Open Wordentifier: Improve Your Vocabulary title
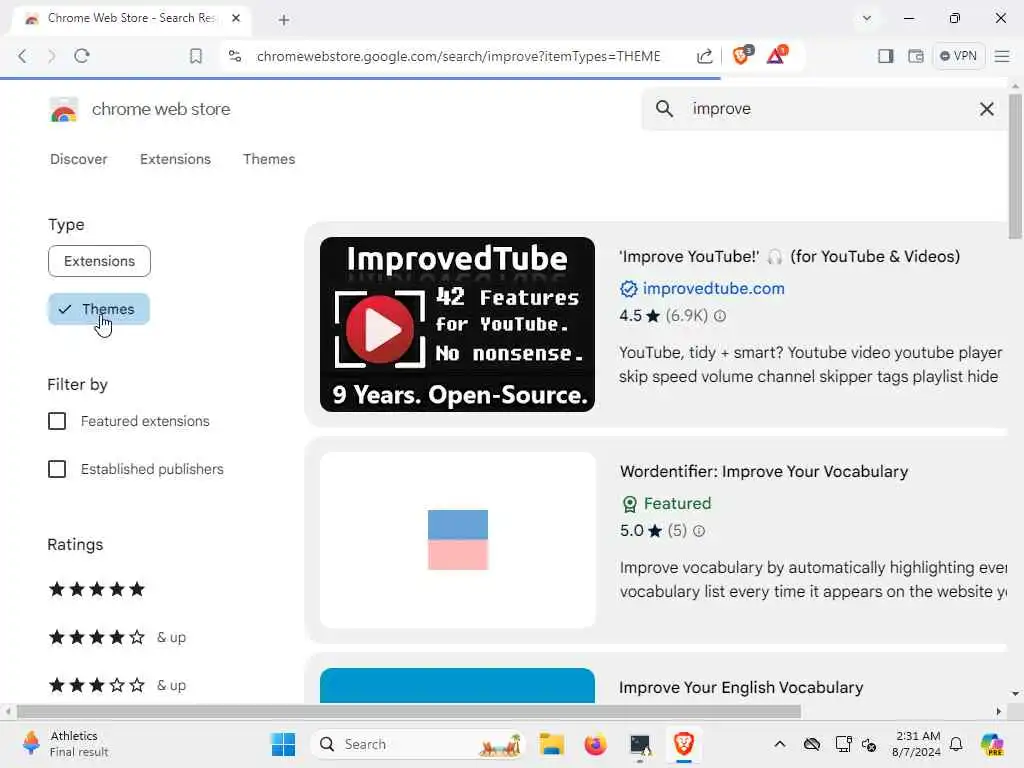This screenshot has height=768, width=1024. [x=764, y=472]
